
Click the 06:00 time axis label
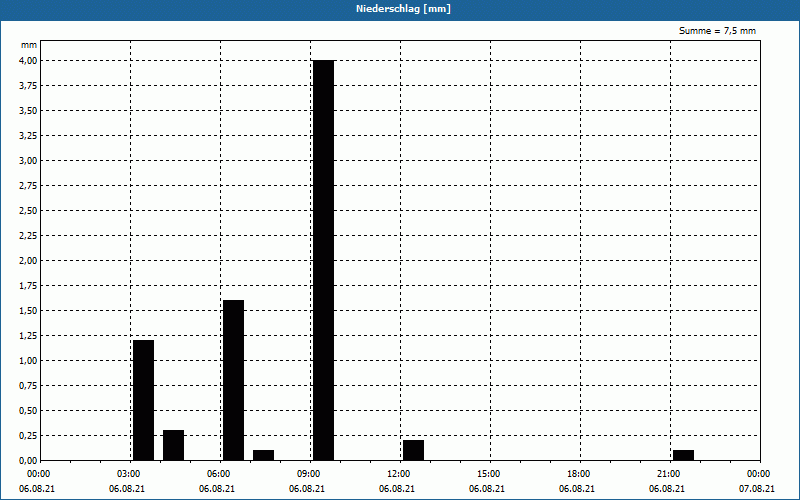point(219,474)
